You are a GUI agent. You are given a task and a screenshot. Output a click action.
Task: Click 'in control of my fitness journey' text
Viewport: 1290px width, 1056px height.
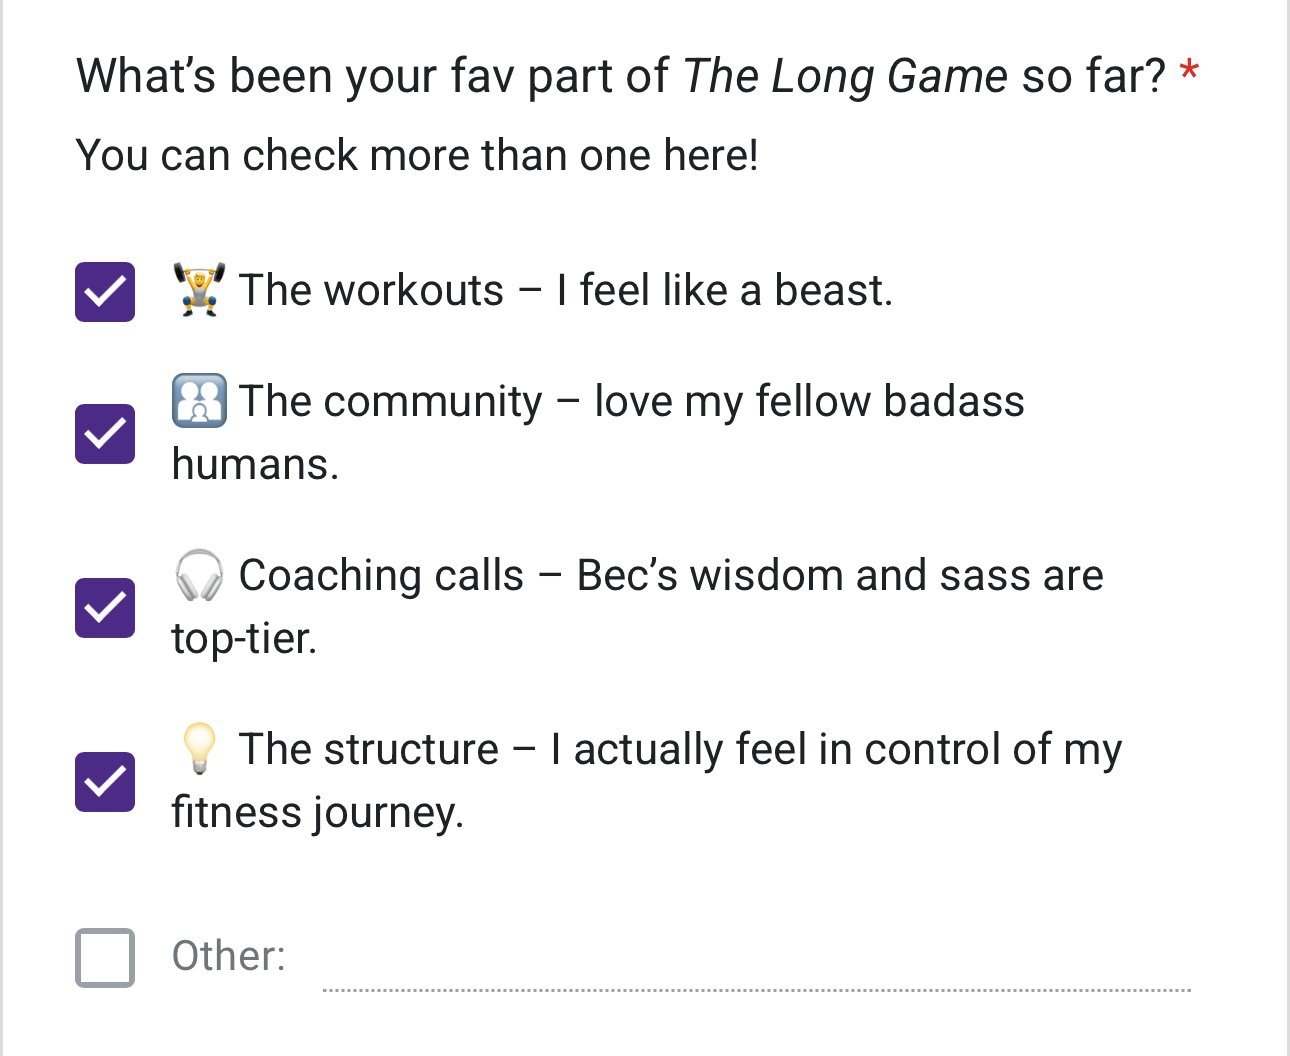(x=647, y=780)
